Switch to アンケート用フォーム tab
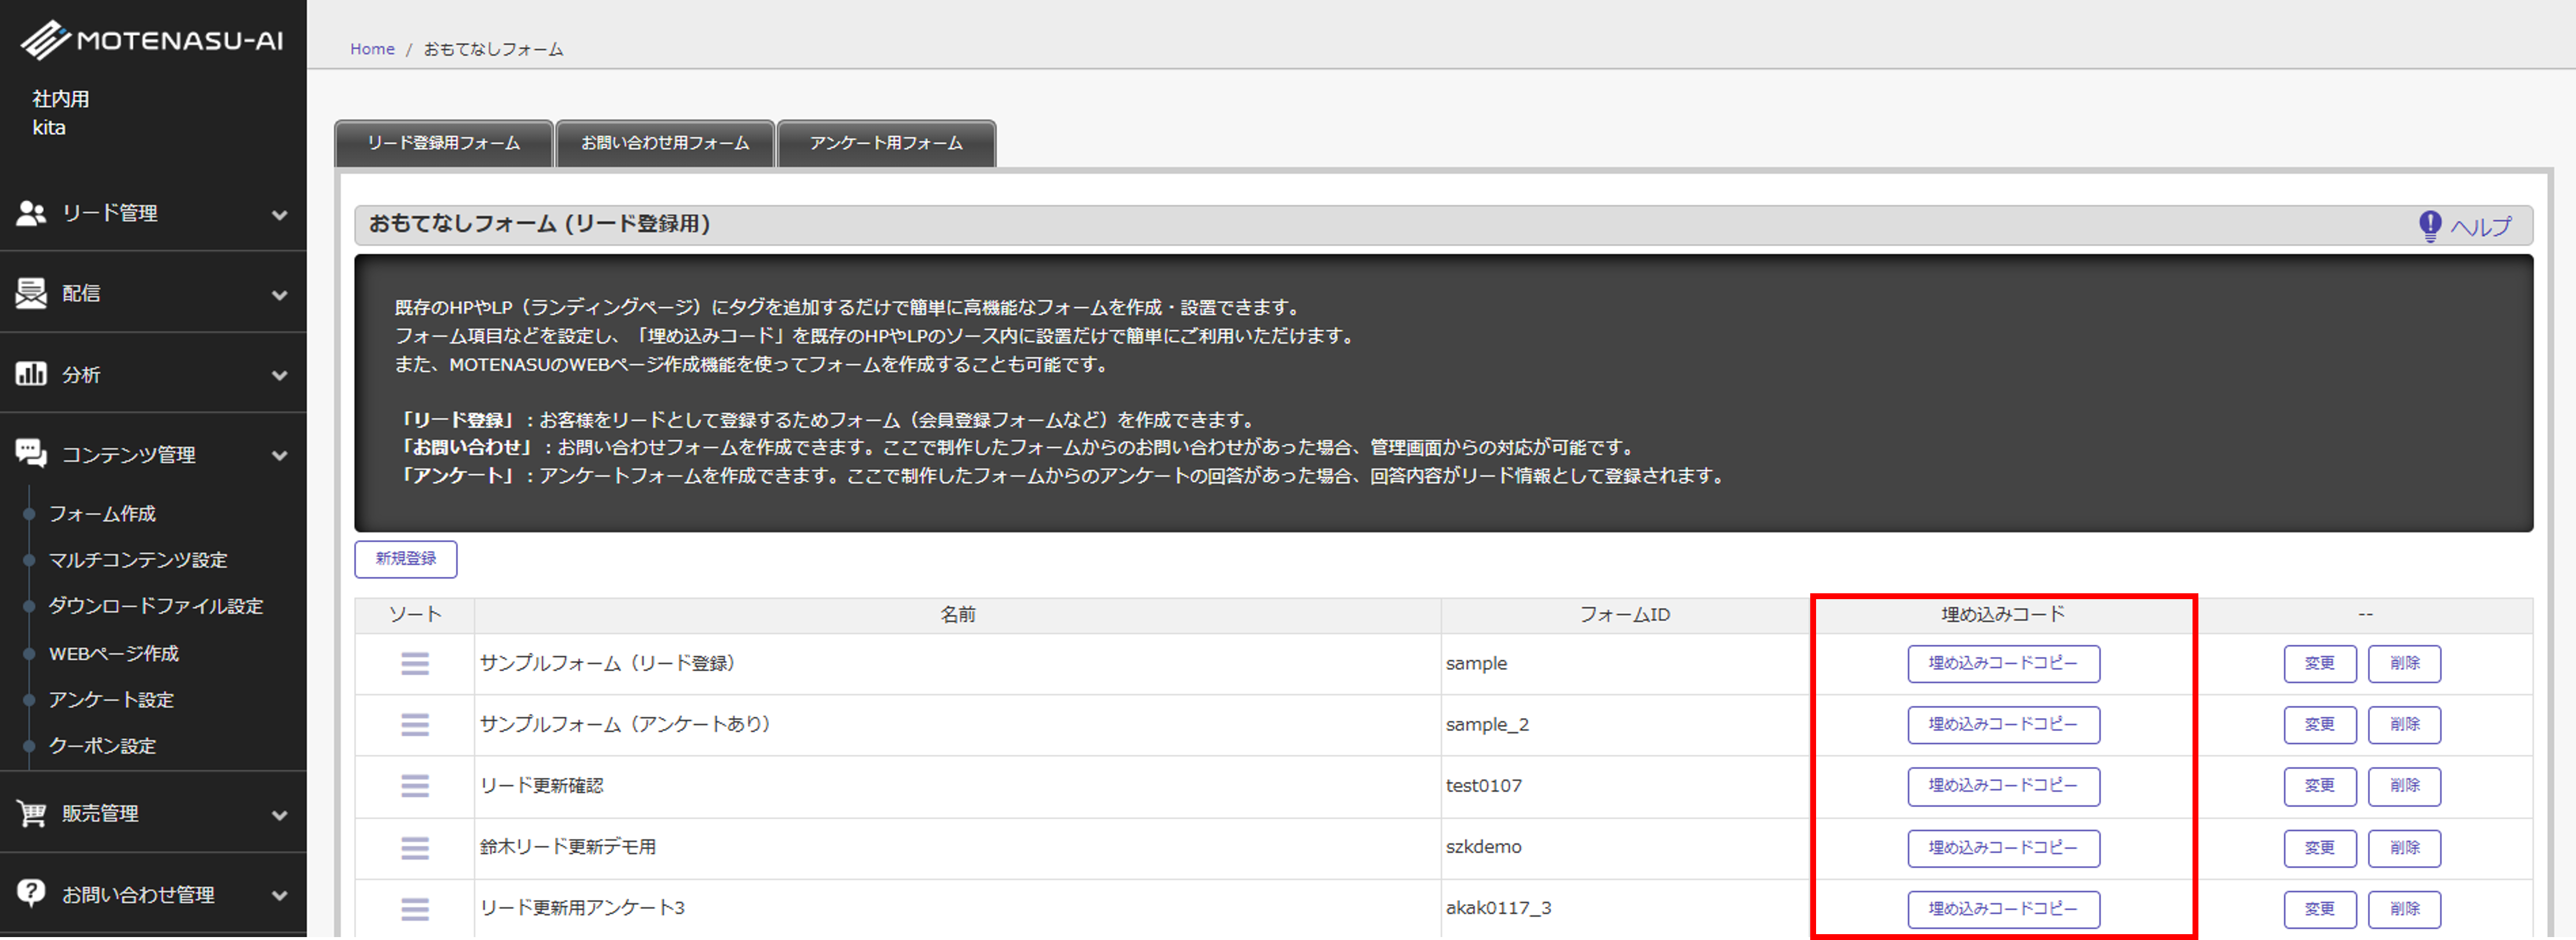This screenshot has height=940, width=2576. (886, 144)
